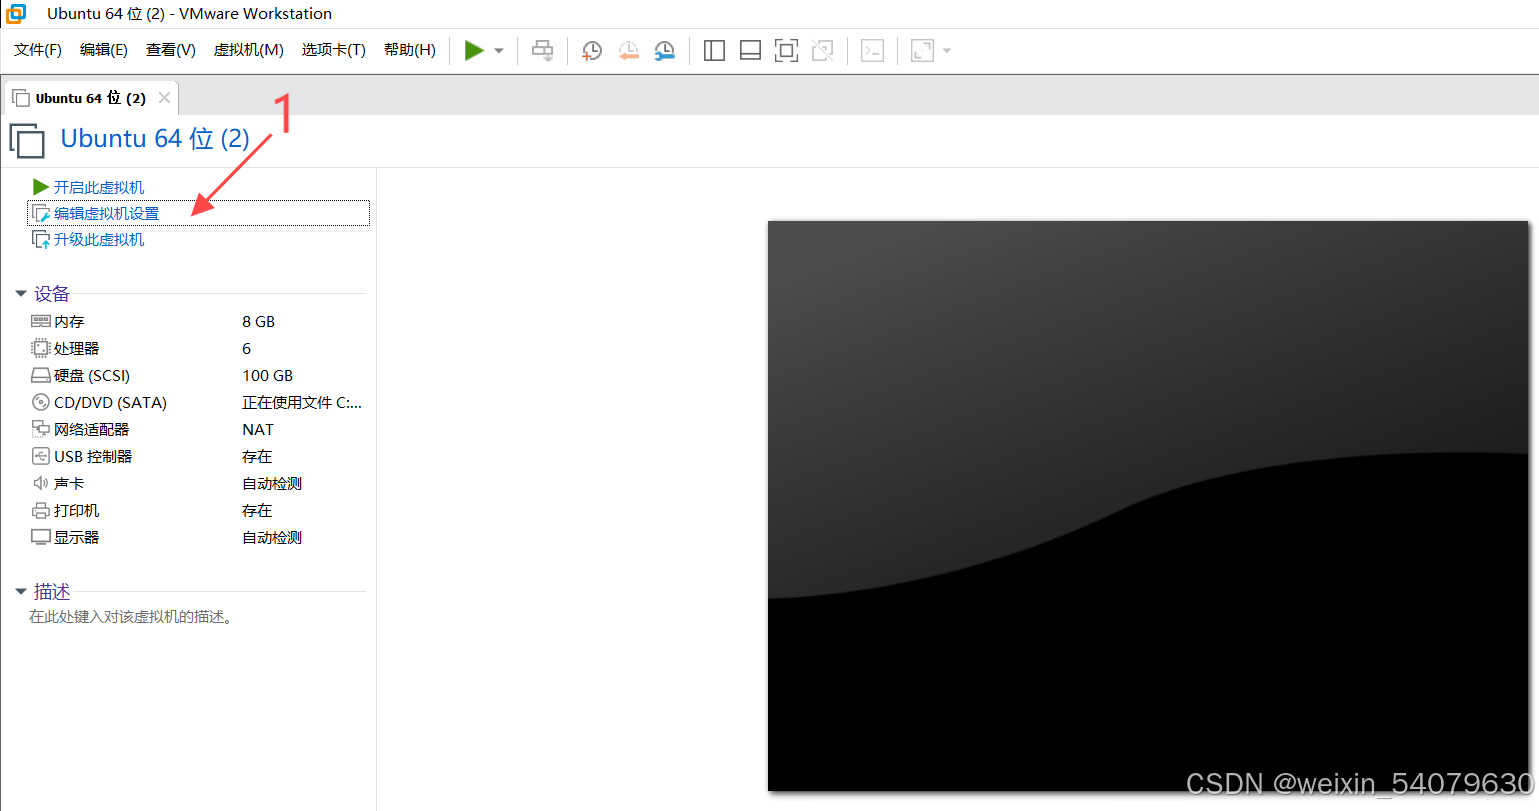1539x811 pixels.
Task: Select the 硬盘 (SCSI) device row
Action: [x=197, y=375]
